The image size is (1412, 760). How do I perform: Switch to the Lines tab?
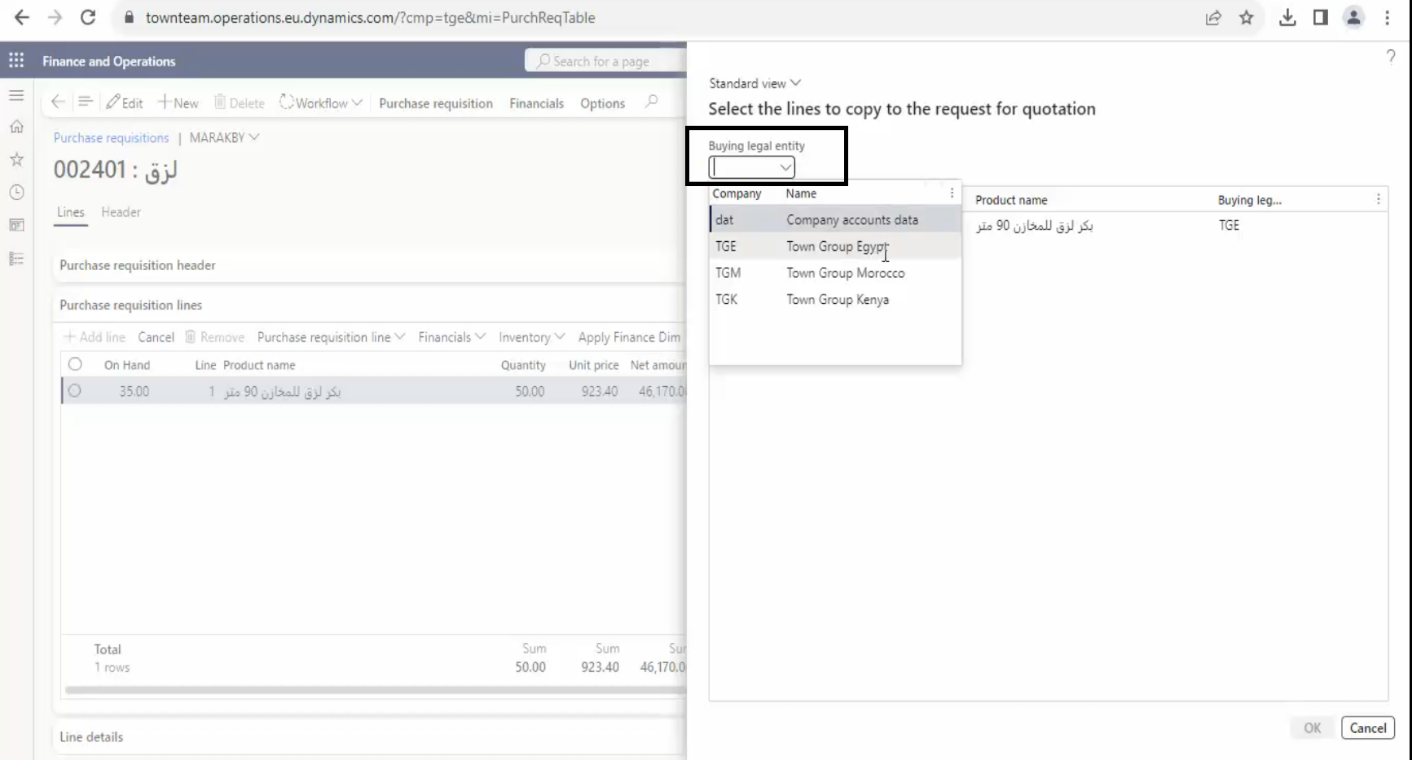coord(69,212)
